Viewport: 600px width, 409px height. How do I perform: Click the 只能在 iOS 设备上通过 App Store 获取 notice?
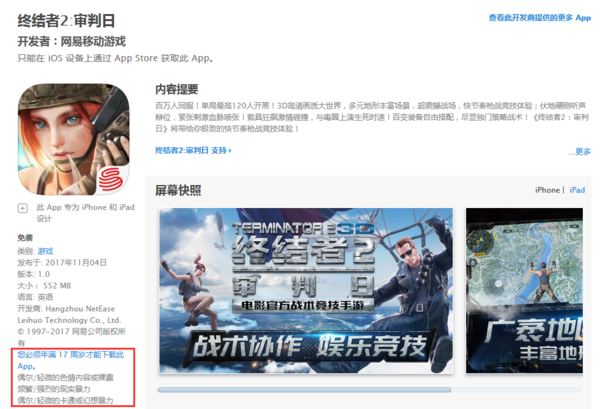[x=115, y=58]
